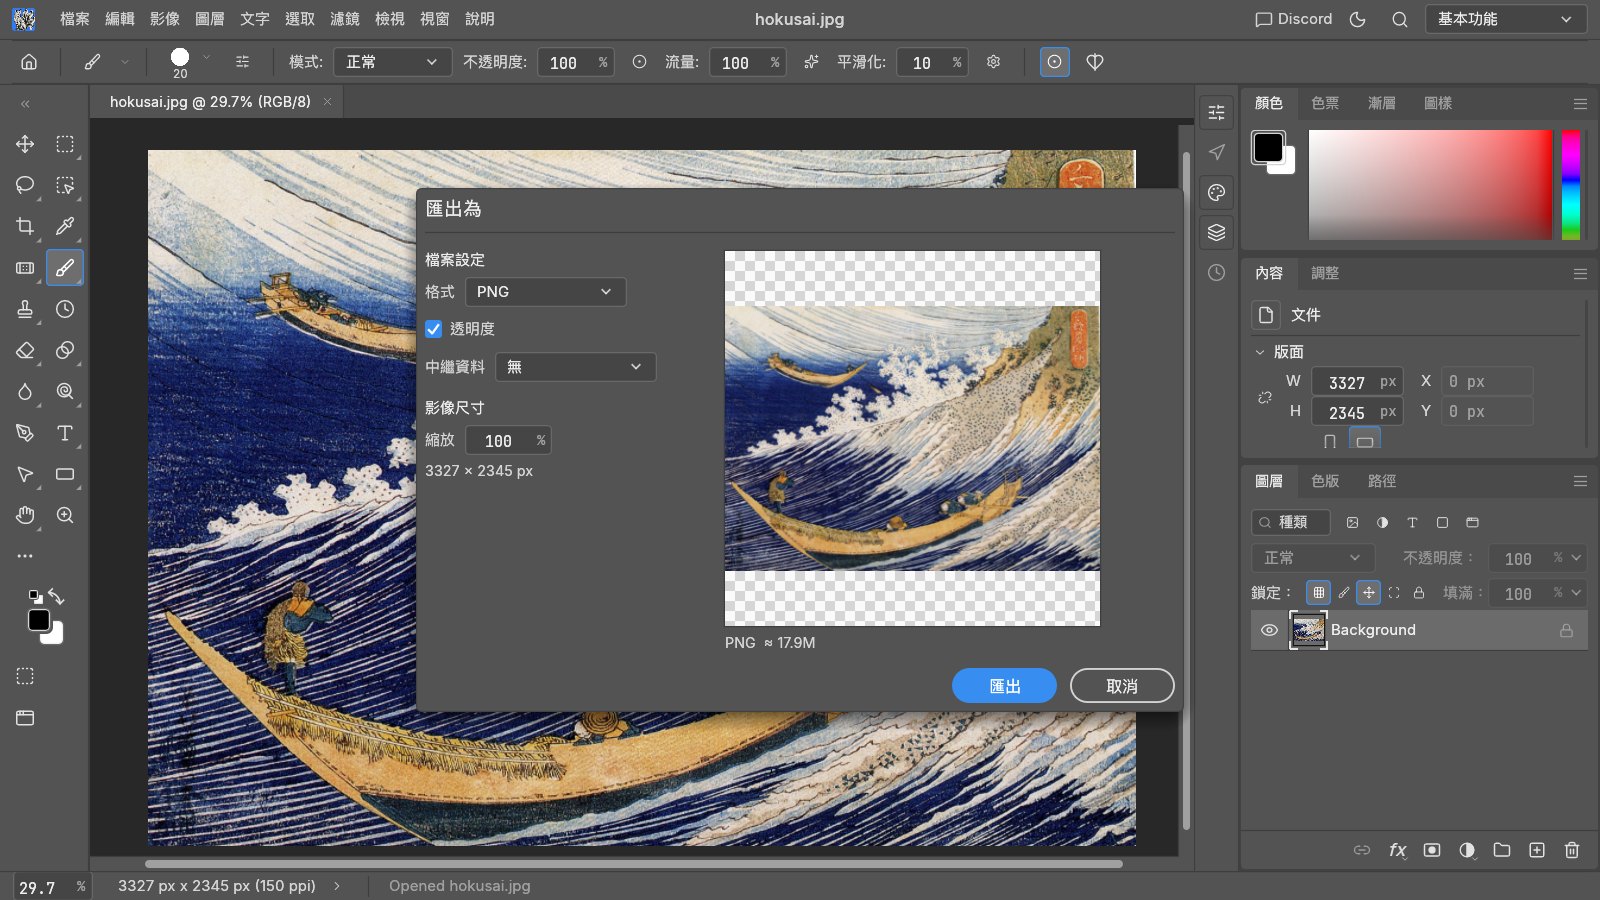Open the 檔案 menu
The width and height of the screenshot is (1600, 900).
[x=75, y=19]
